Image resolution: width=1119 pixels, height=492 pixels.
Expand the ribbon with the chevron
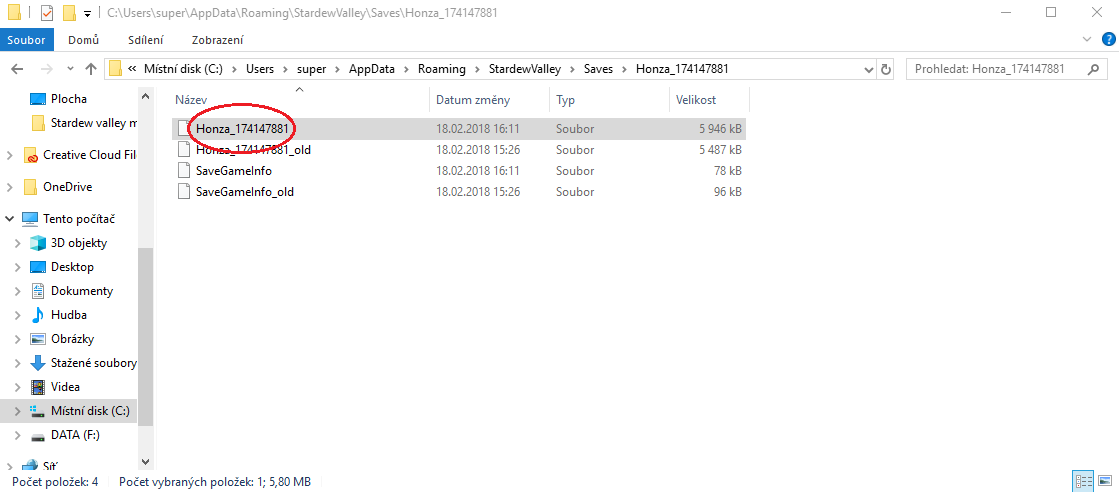point(1087,39)
